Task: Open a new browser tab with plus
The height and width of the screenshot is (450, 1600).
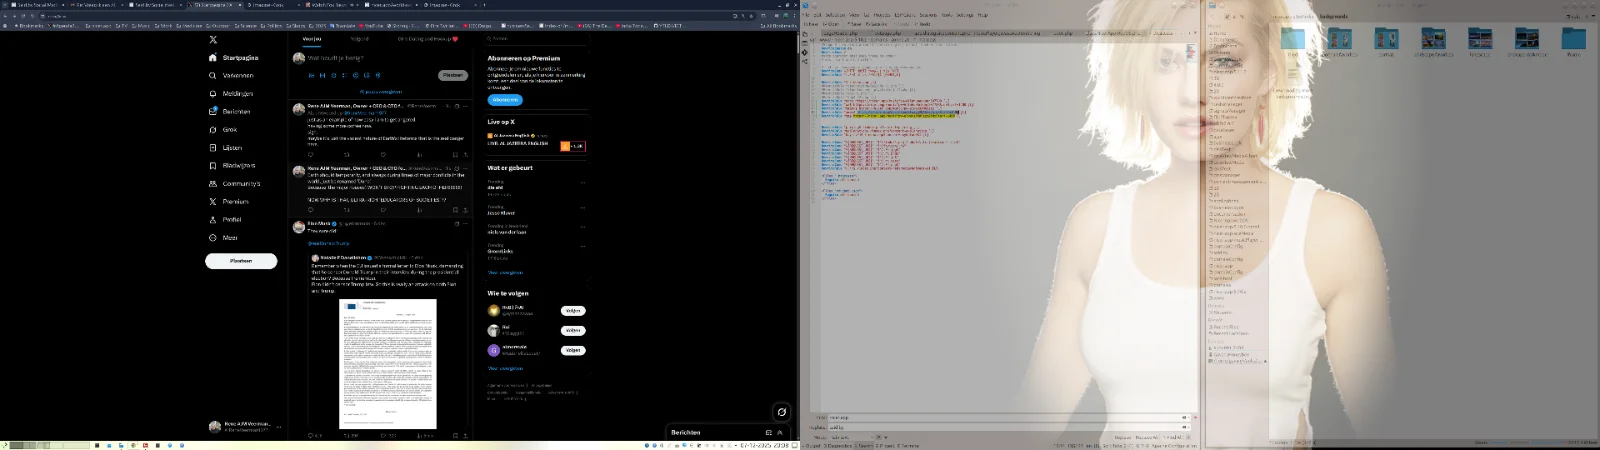Action: [x=485, y=4]
